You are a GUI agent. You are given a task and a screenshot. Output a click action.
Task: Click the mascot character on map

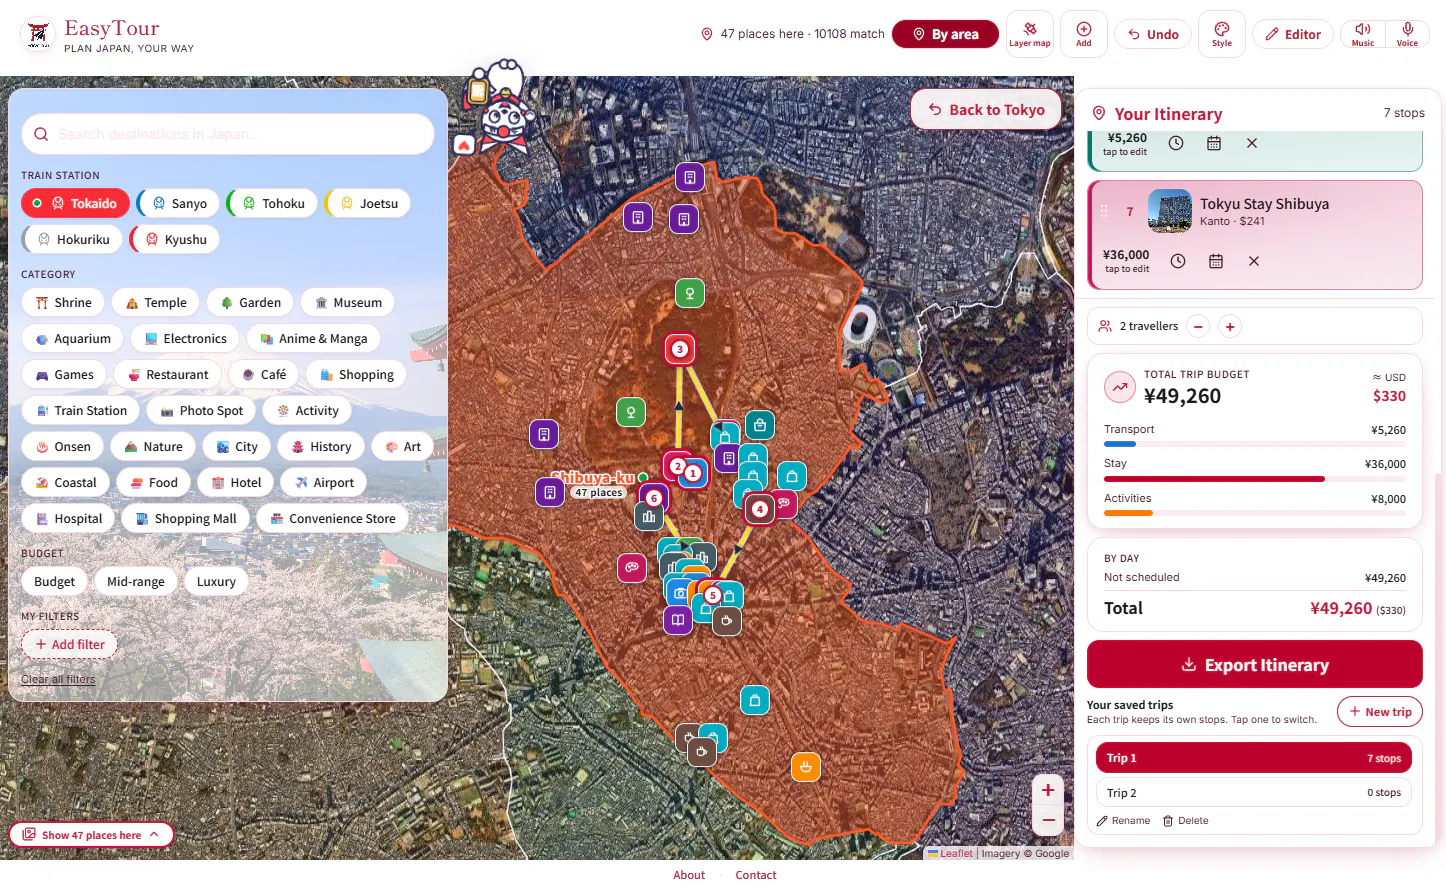503,106
